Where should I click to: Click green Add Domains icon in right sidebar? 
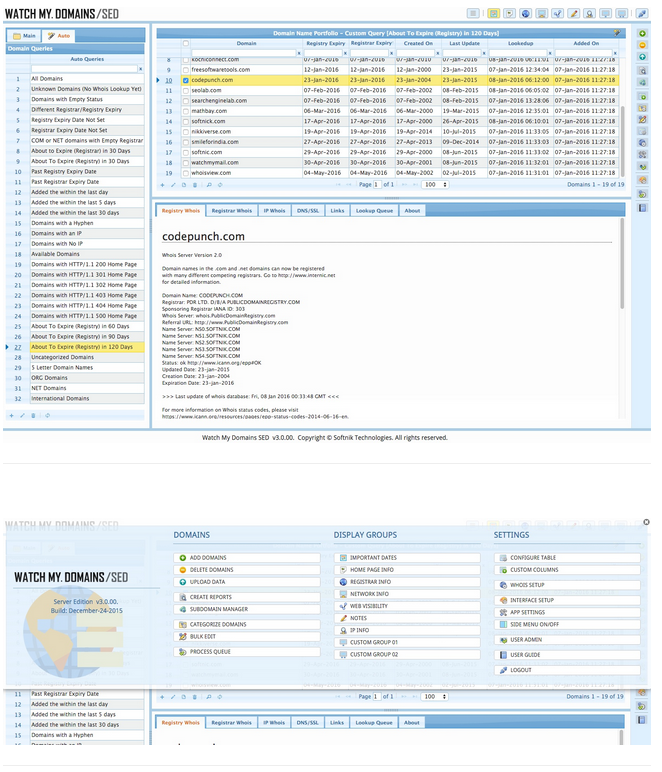[642, 33]
